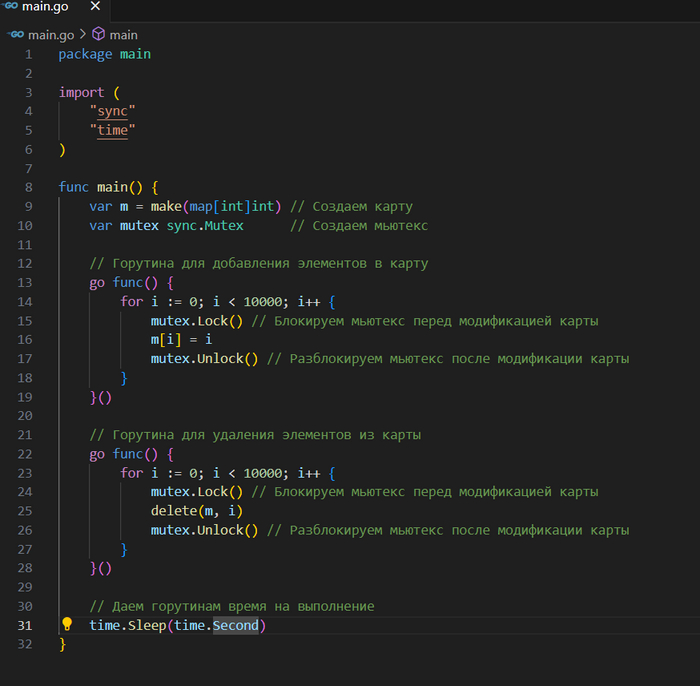Follow the underlined "time" import link
The image size is (700, 686).
click(112, 130)
